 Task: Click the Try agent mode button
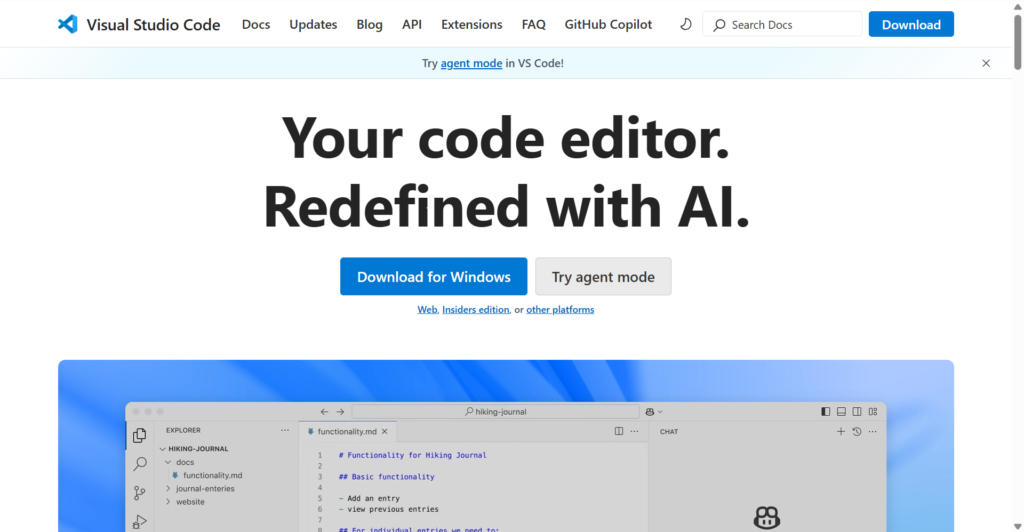[603, 277]
